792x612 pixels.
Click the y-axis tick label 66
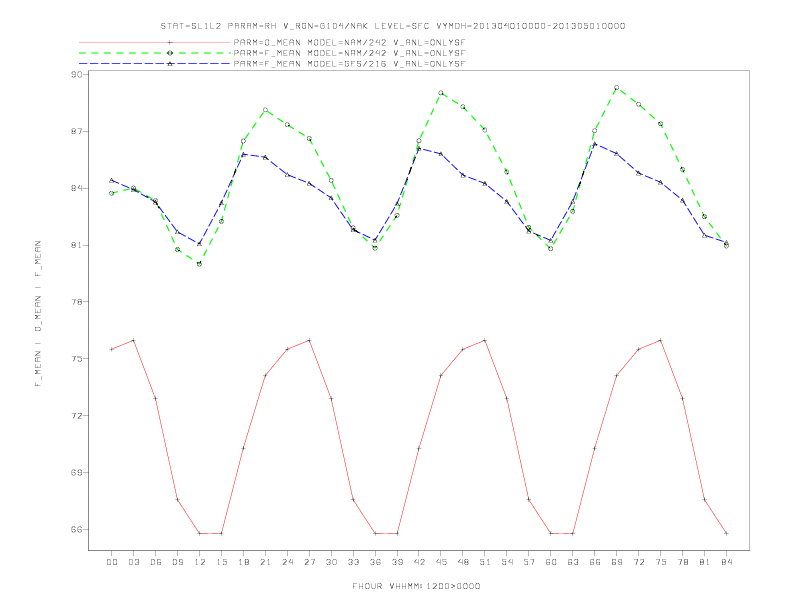[78, 530]
